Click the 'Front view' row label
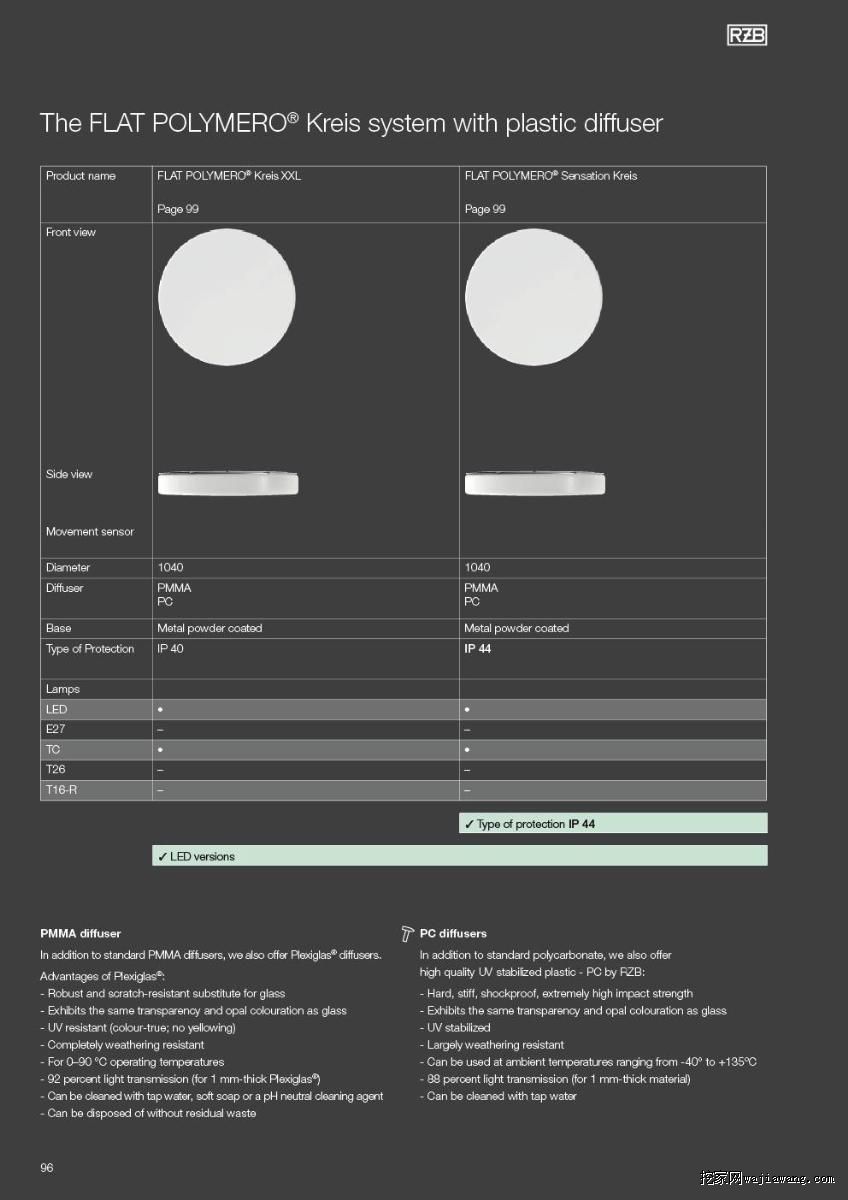 71,232
